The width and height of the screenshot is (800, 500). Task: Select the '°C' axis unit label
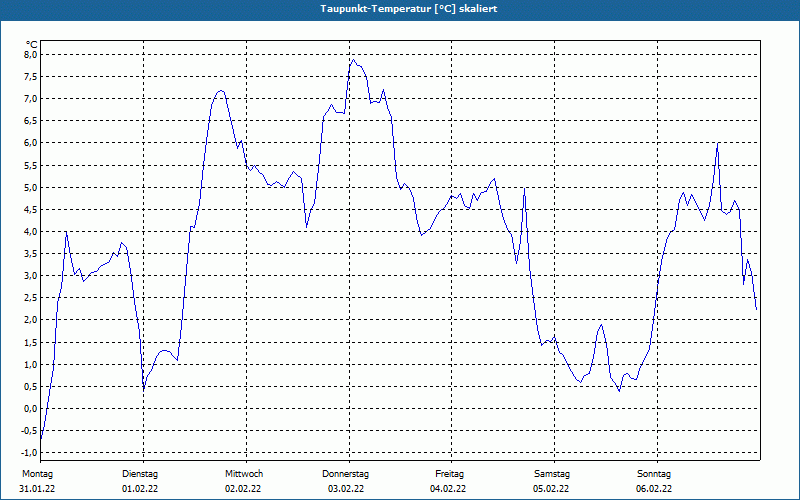[32, 44]
